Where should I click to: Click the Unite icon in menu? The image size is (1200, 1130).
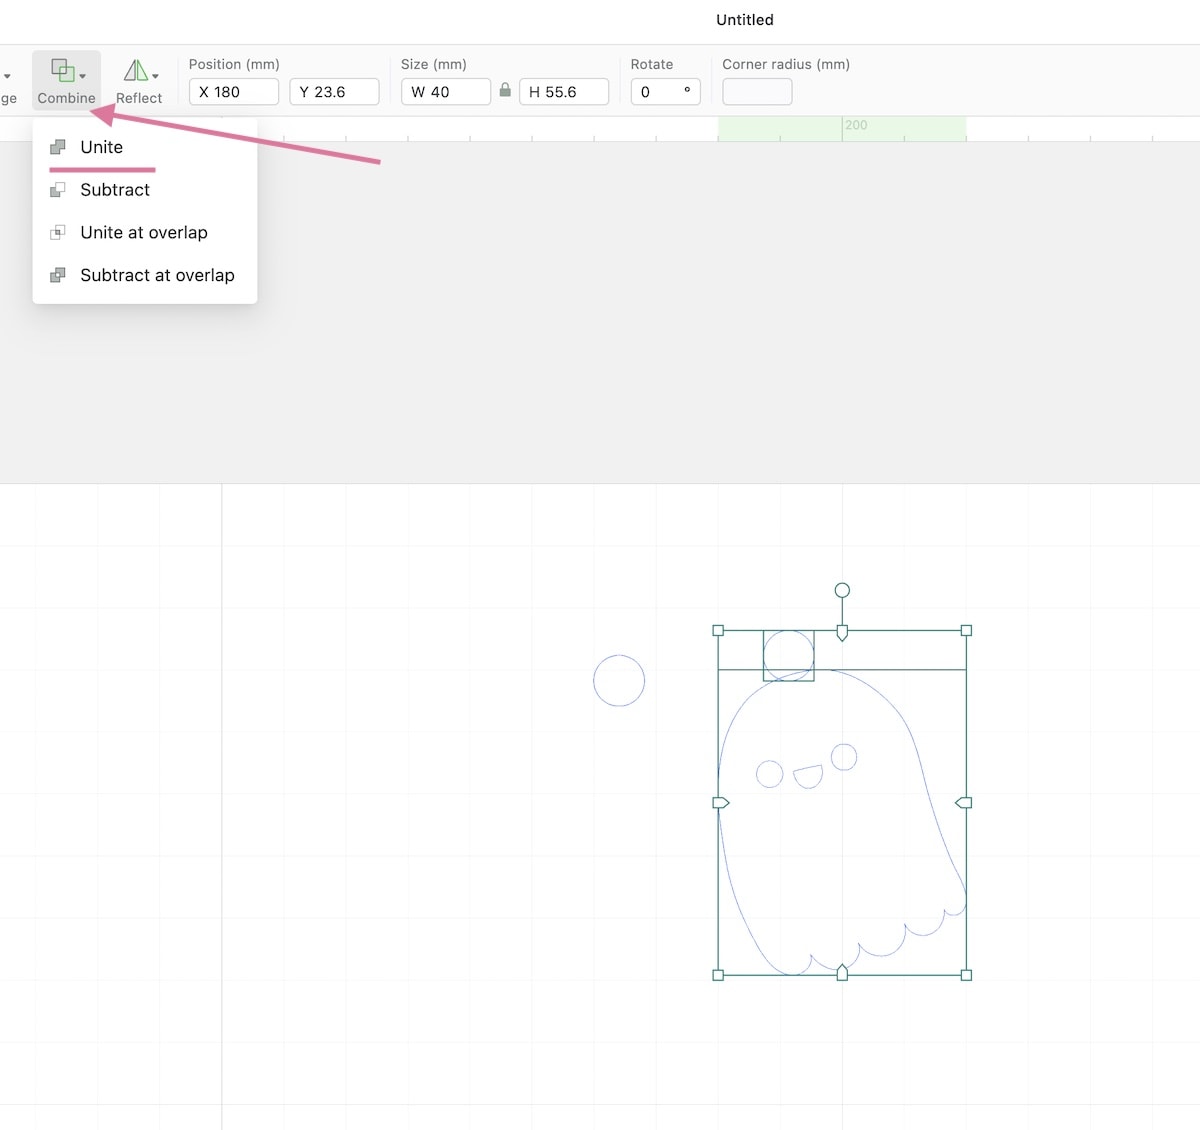(58, 147)
